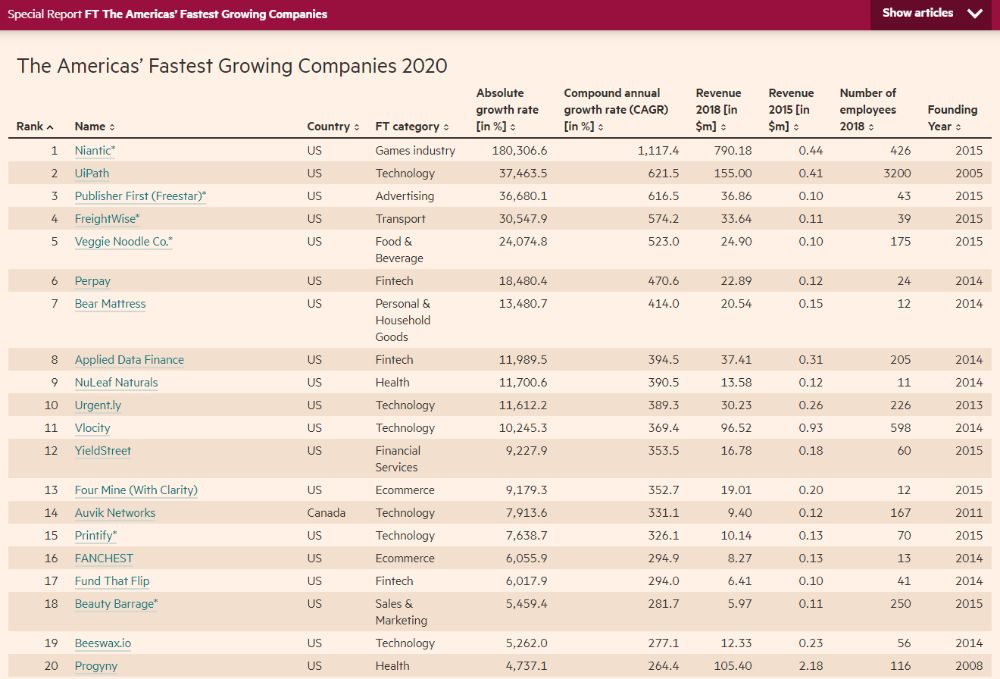The width and height of the screenshot is (1000, 679).
Task: Open the FANCHEST company link
Action: pos(104,559)
